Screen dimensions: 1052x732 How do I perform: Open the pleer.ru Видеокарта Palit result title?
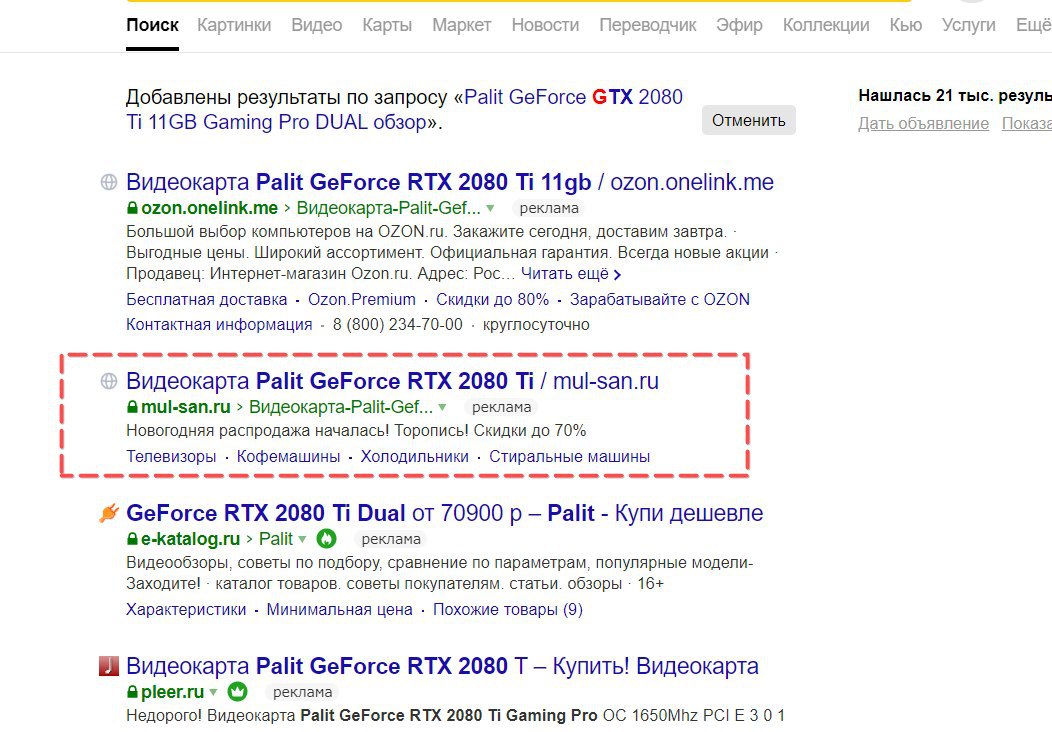pos(442,666)
